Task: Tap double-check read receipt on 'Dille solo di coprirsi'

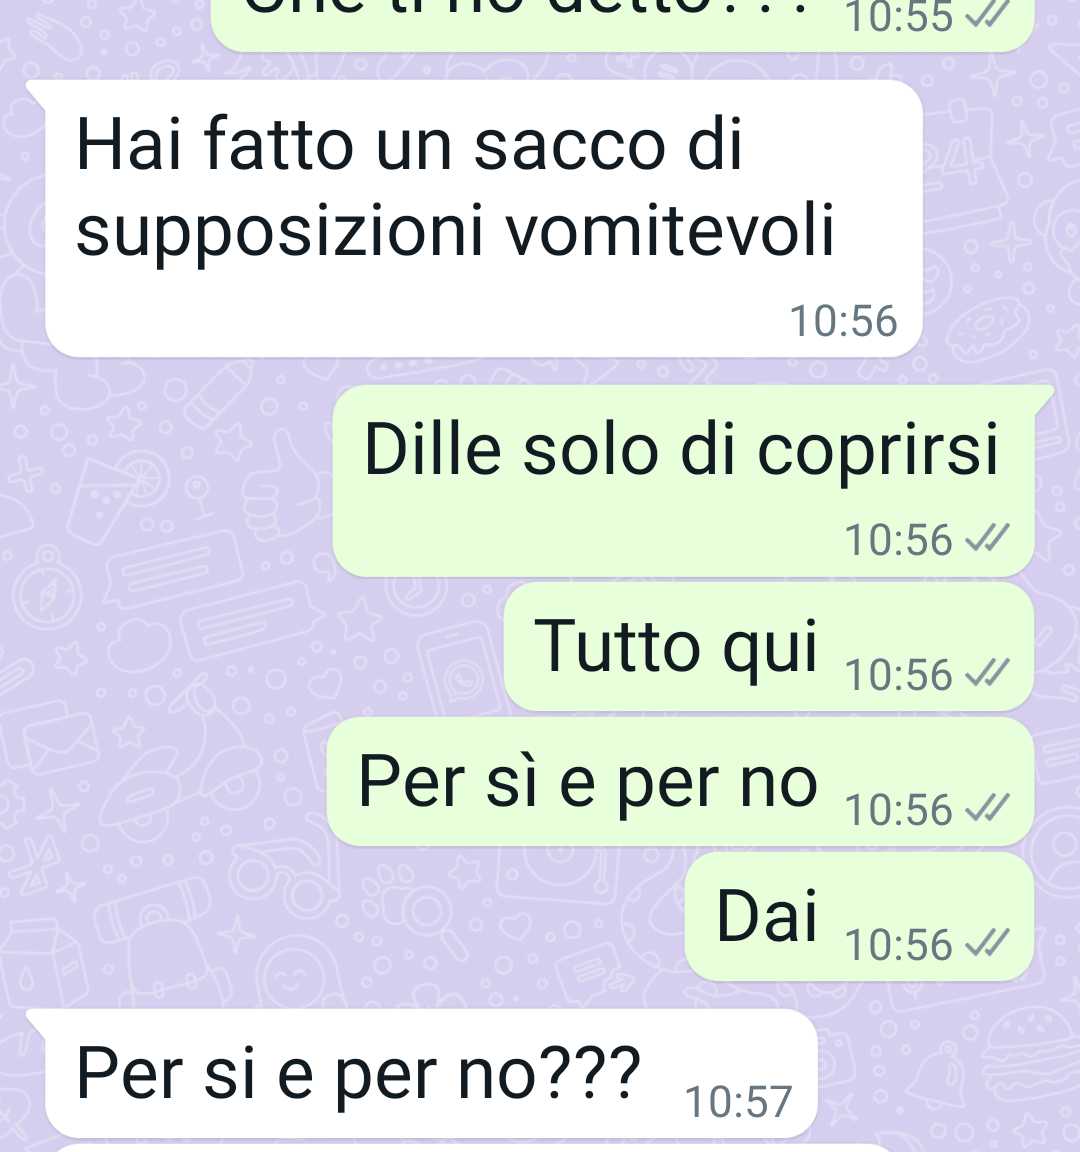Action: point(987,539)
